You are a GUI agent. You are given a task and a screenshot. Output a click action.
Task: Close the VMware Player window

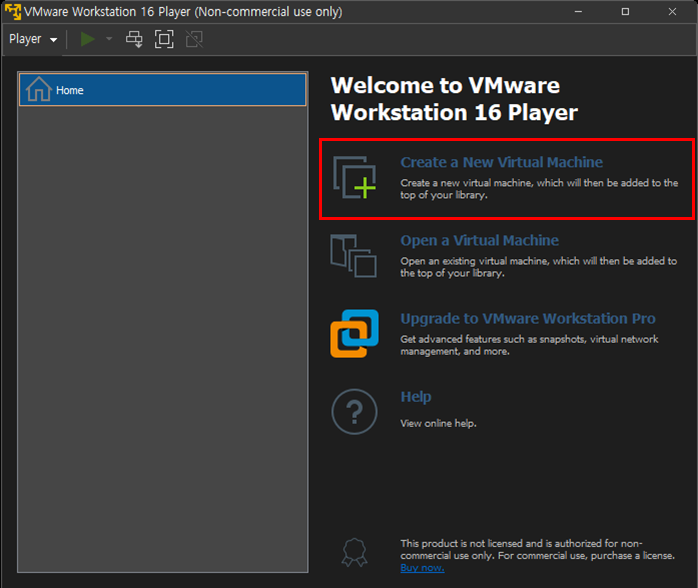click(x=672, y=12)
